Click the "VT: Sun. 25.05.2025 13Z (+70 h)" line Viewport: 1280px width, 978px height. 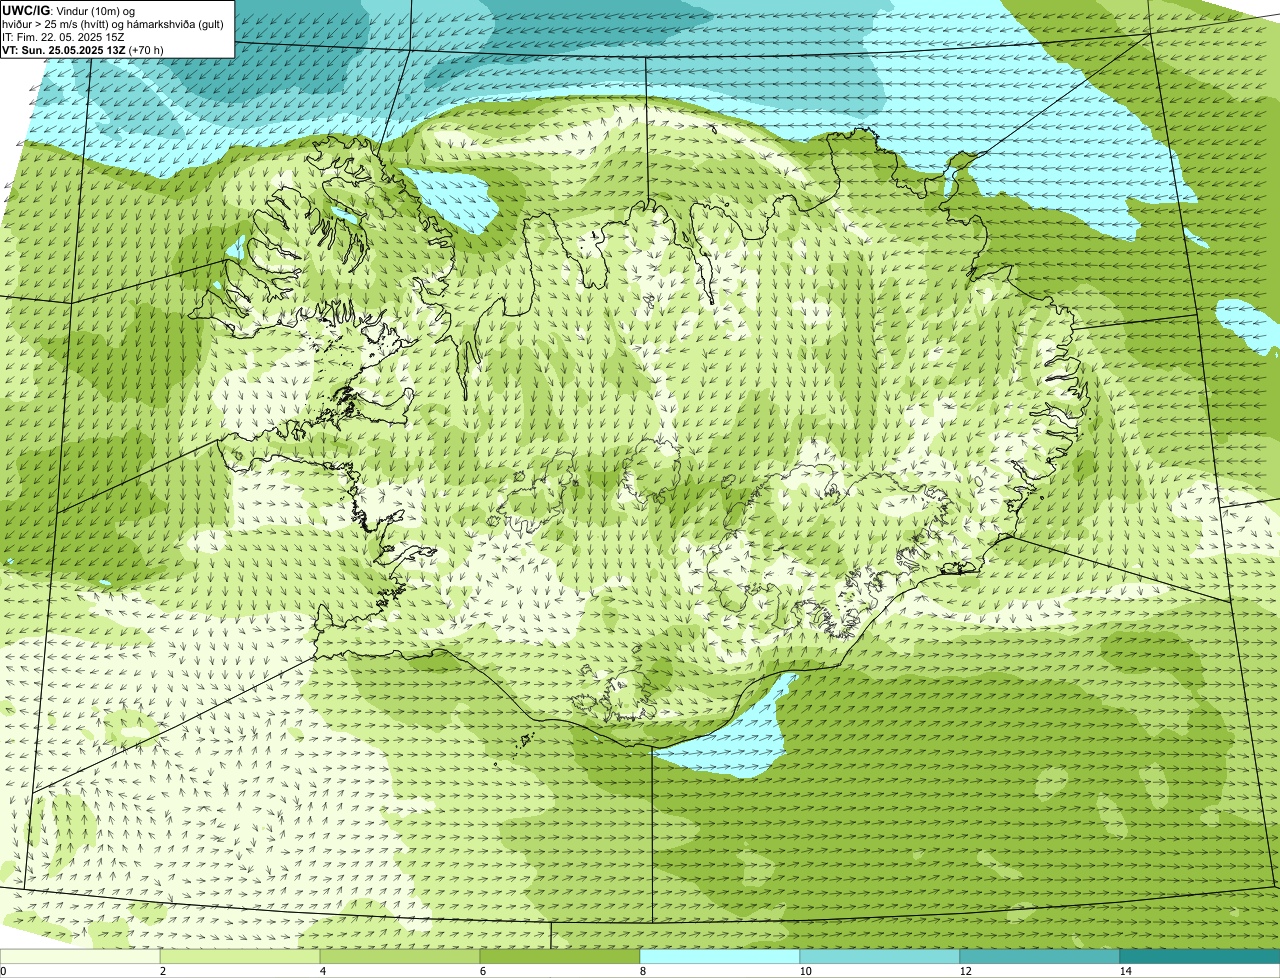[83, 49]
